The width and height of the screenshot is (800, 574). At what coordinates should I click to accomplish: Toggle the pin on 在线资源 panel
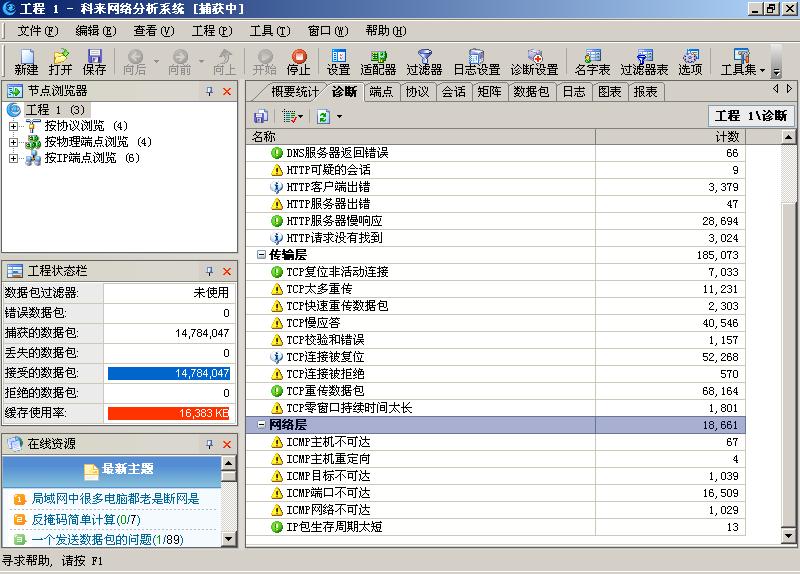[x=210, y=443]
